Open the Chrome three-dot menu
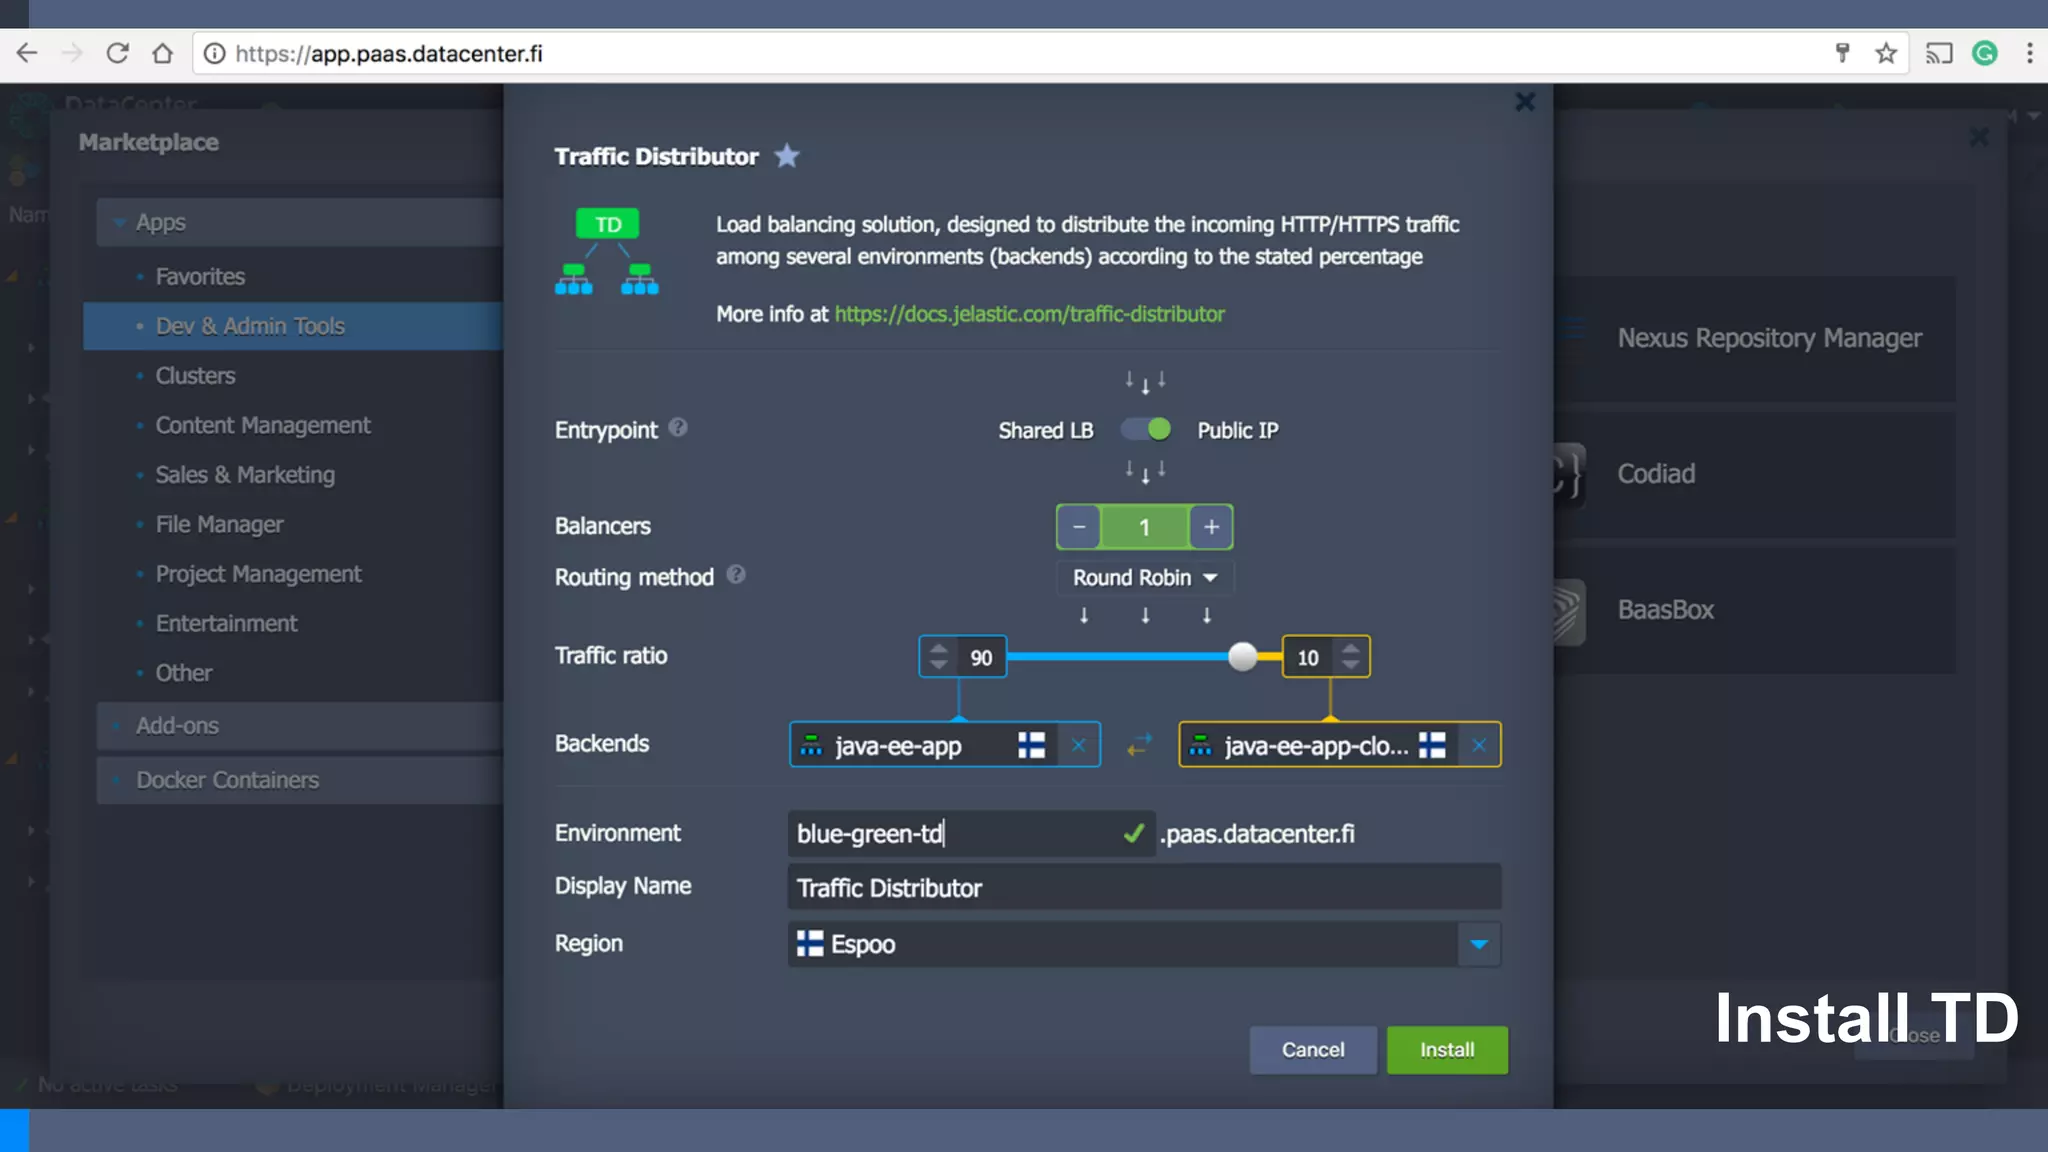The height and width of the screenshot is (1152, 2048). [2029, 53]
